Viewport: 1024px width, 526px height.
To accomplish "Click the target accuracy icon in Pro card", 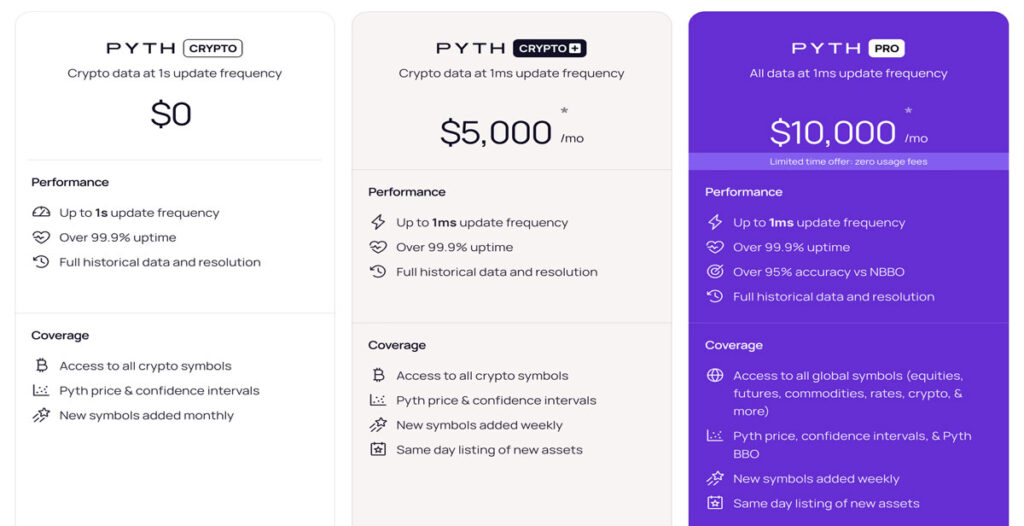I will tap(715, 272).
